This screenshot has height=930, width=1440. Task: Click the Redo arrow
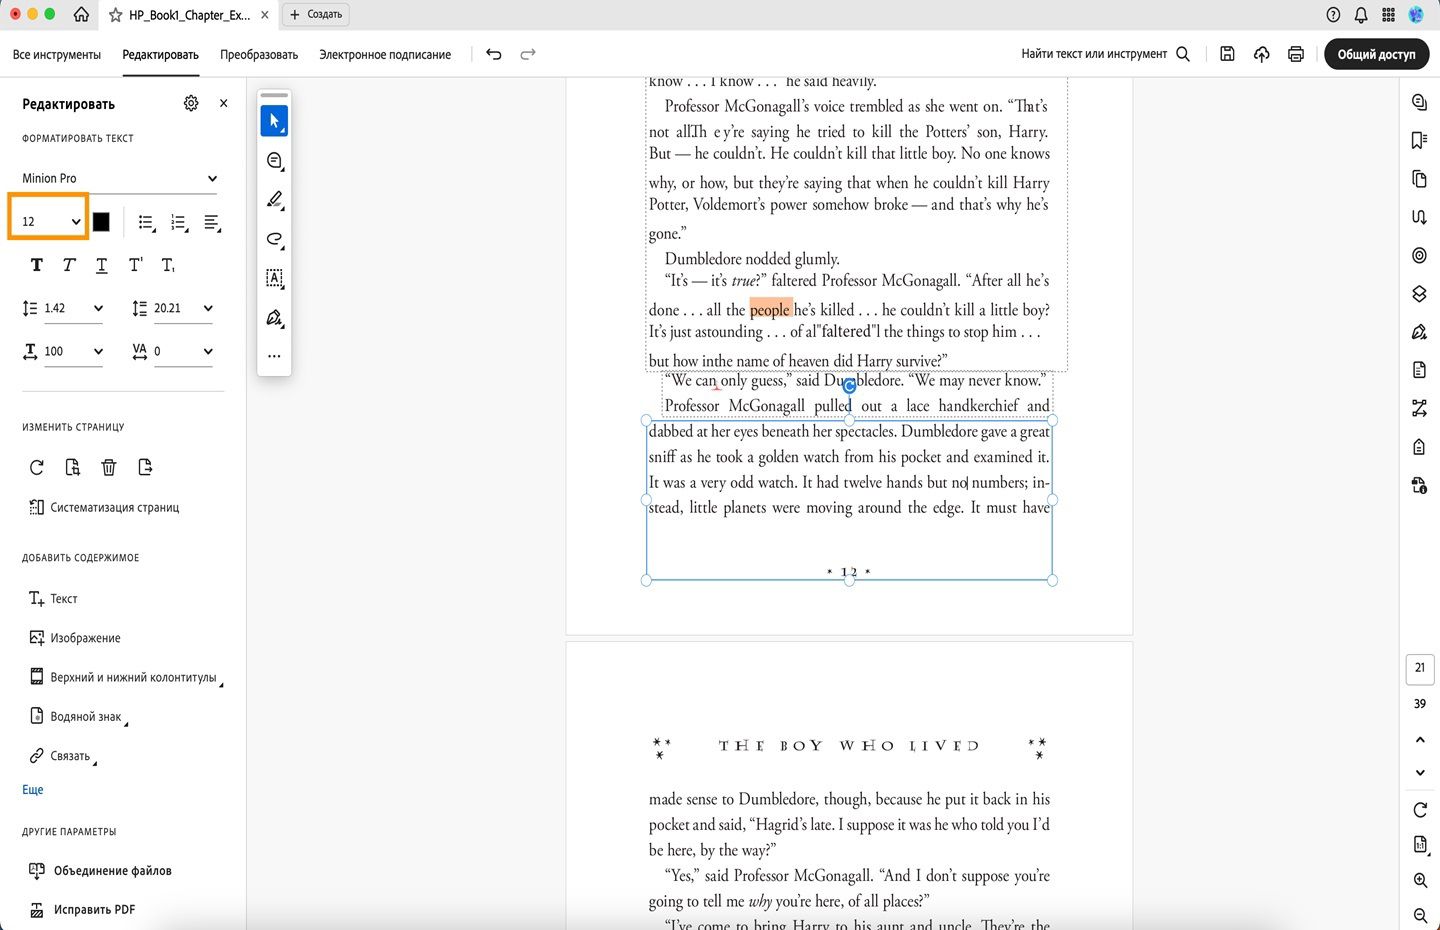pos(528,54)
